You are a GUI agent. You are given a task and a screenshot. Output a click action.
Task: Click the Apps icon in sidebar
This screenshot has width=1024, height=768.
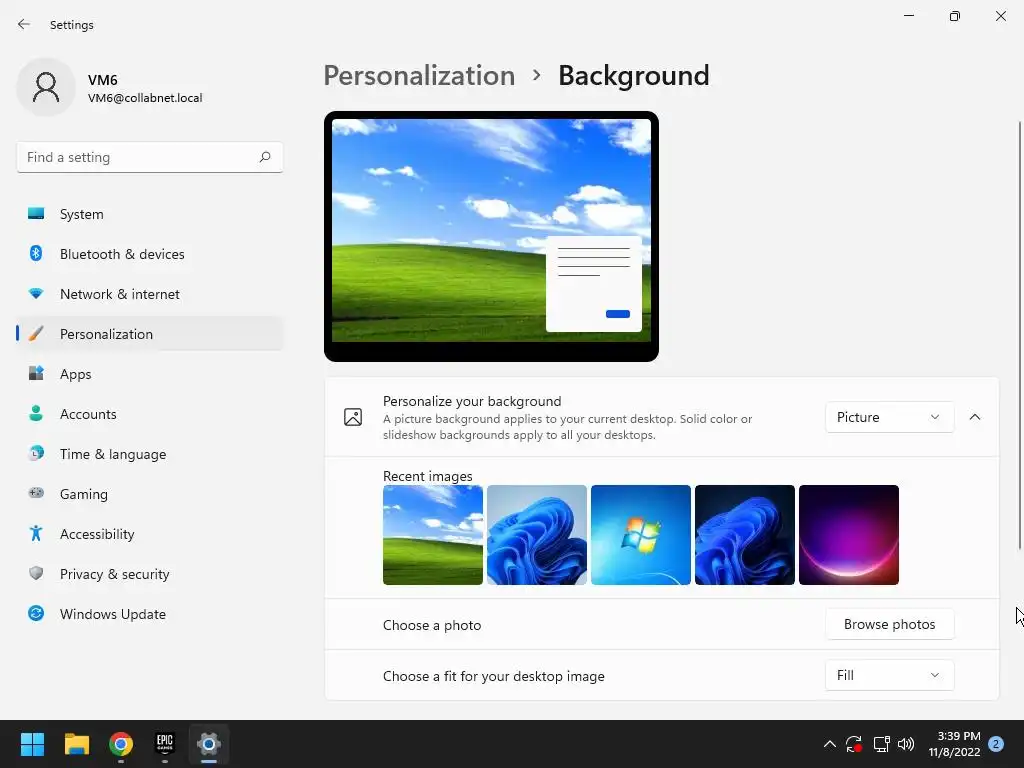pyautogui.click(x=36, y=374)
